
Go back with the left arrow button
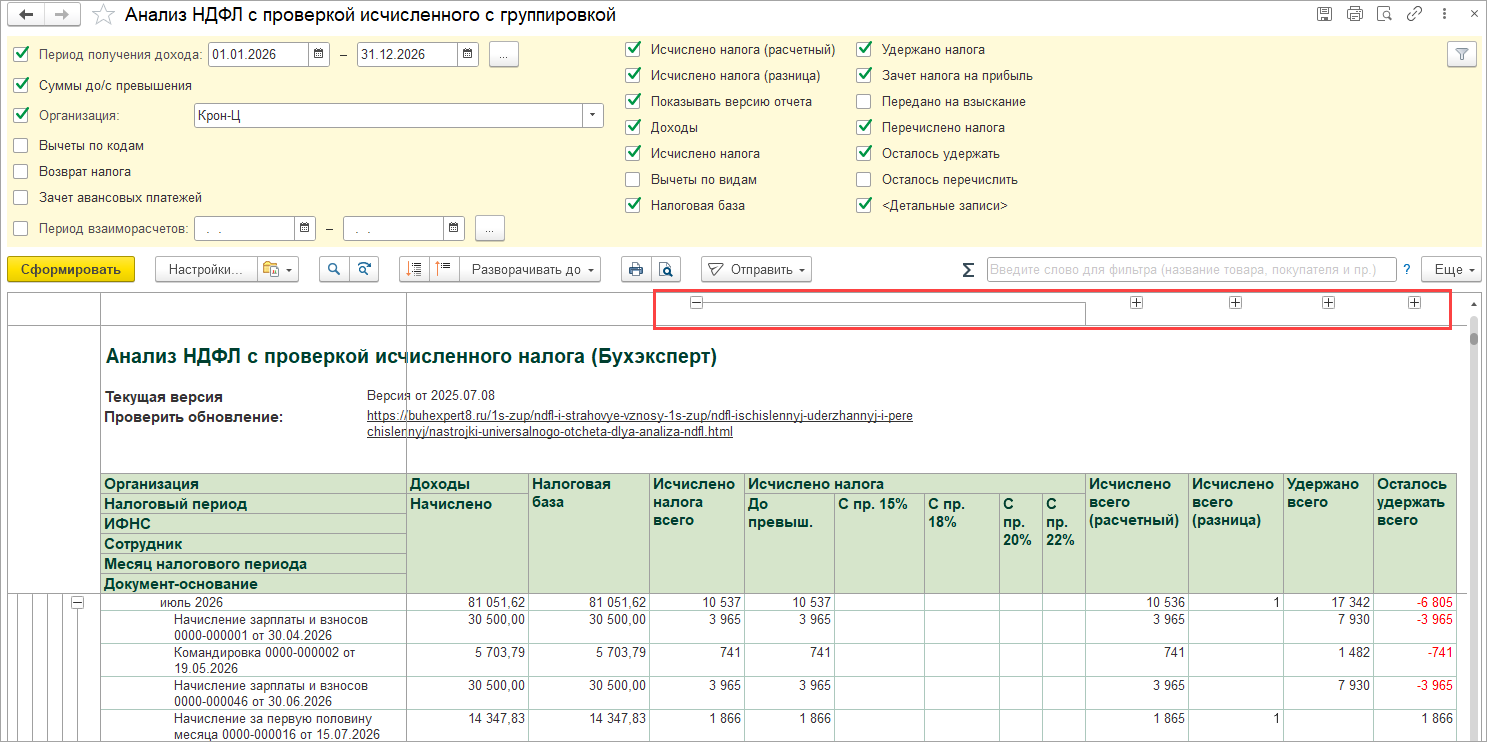(26, 15)
